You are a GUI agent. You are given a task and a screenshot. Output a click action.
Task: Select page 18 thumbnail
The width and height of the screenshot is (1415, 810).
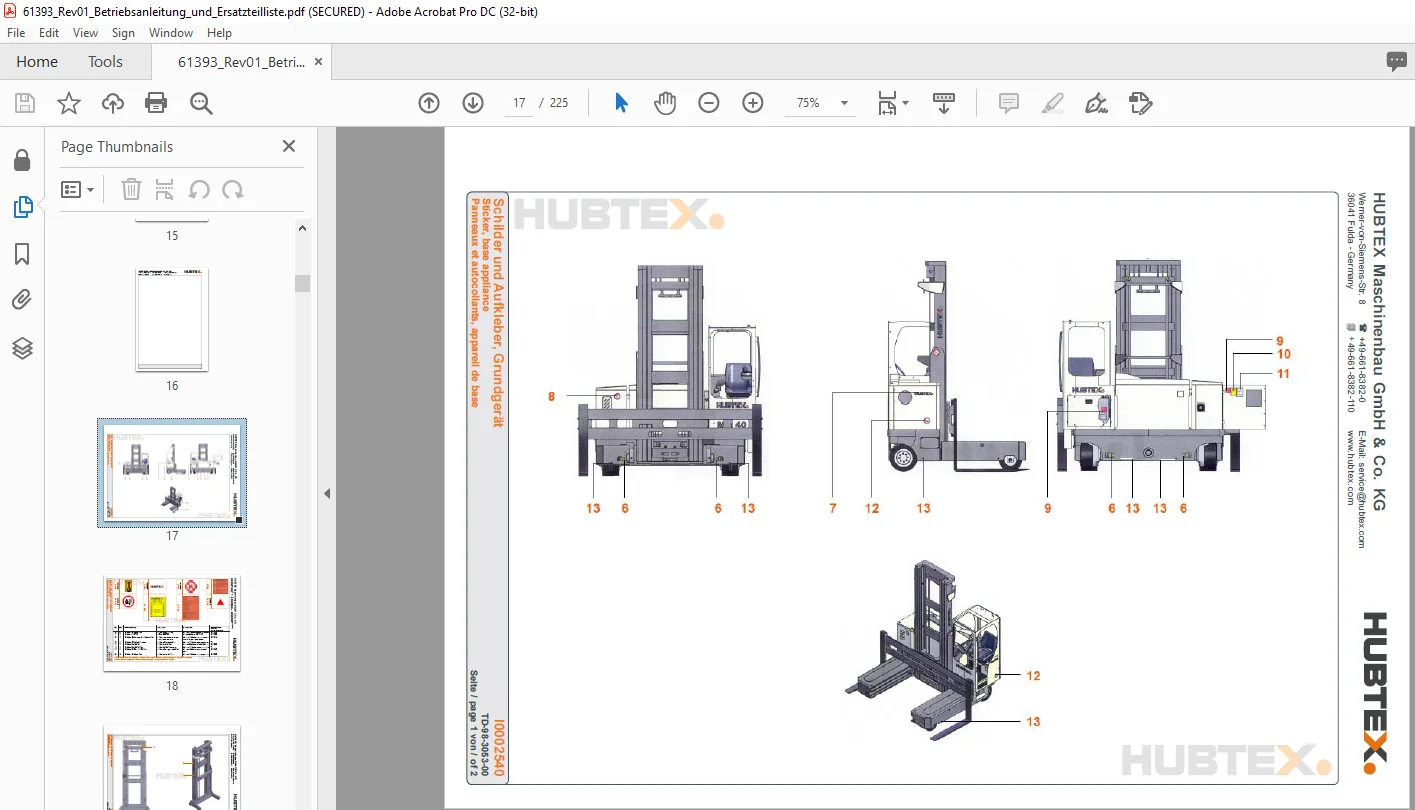tap(172, 623)
